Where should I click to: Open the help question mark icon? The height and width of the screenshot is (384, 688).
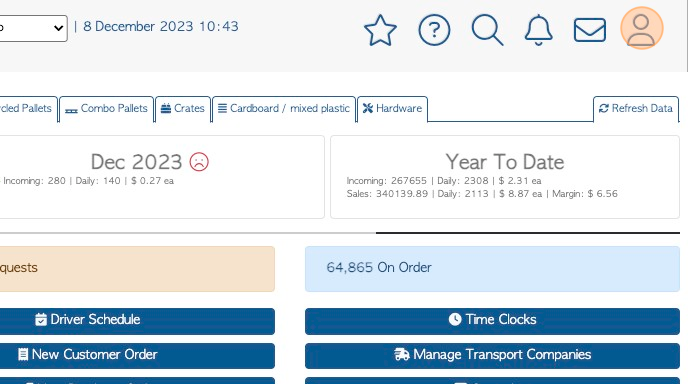point(434,30)
